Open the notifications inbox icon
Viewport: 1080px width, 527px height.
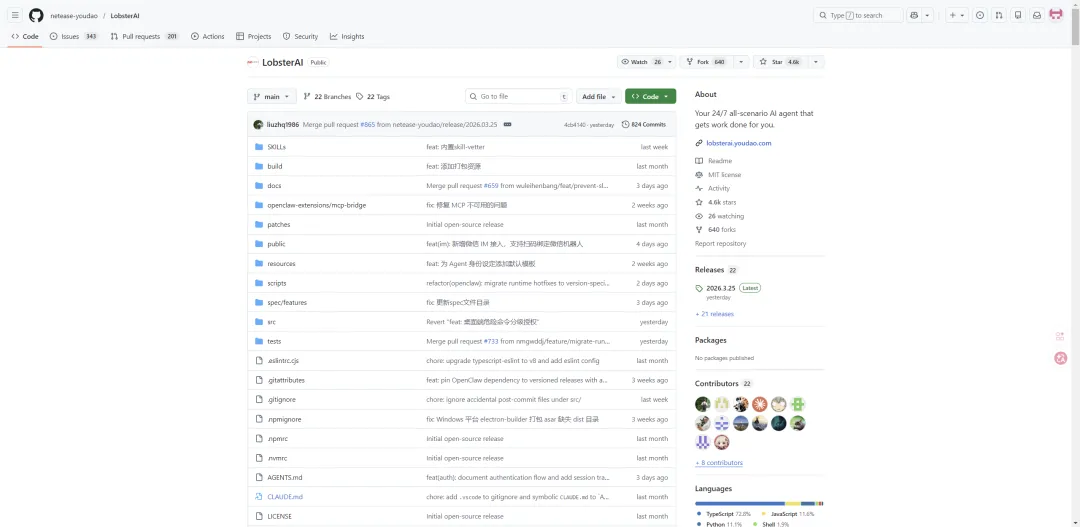(1037, 15)
